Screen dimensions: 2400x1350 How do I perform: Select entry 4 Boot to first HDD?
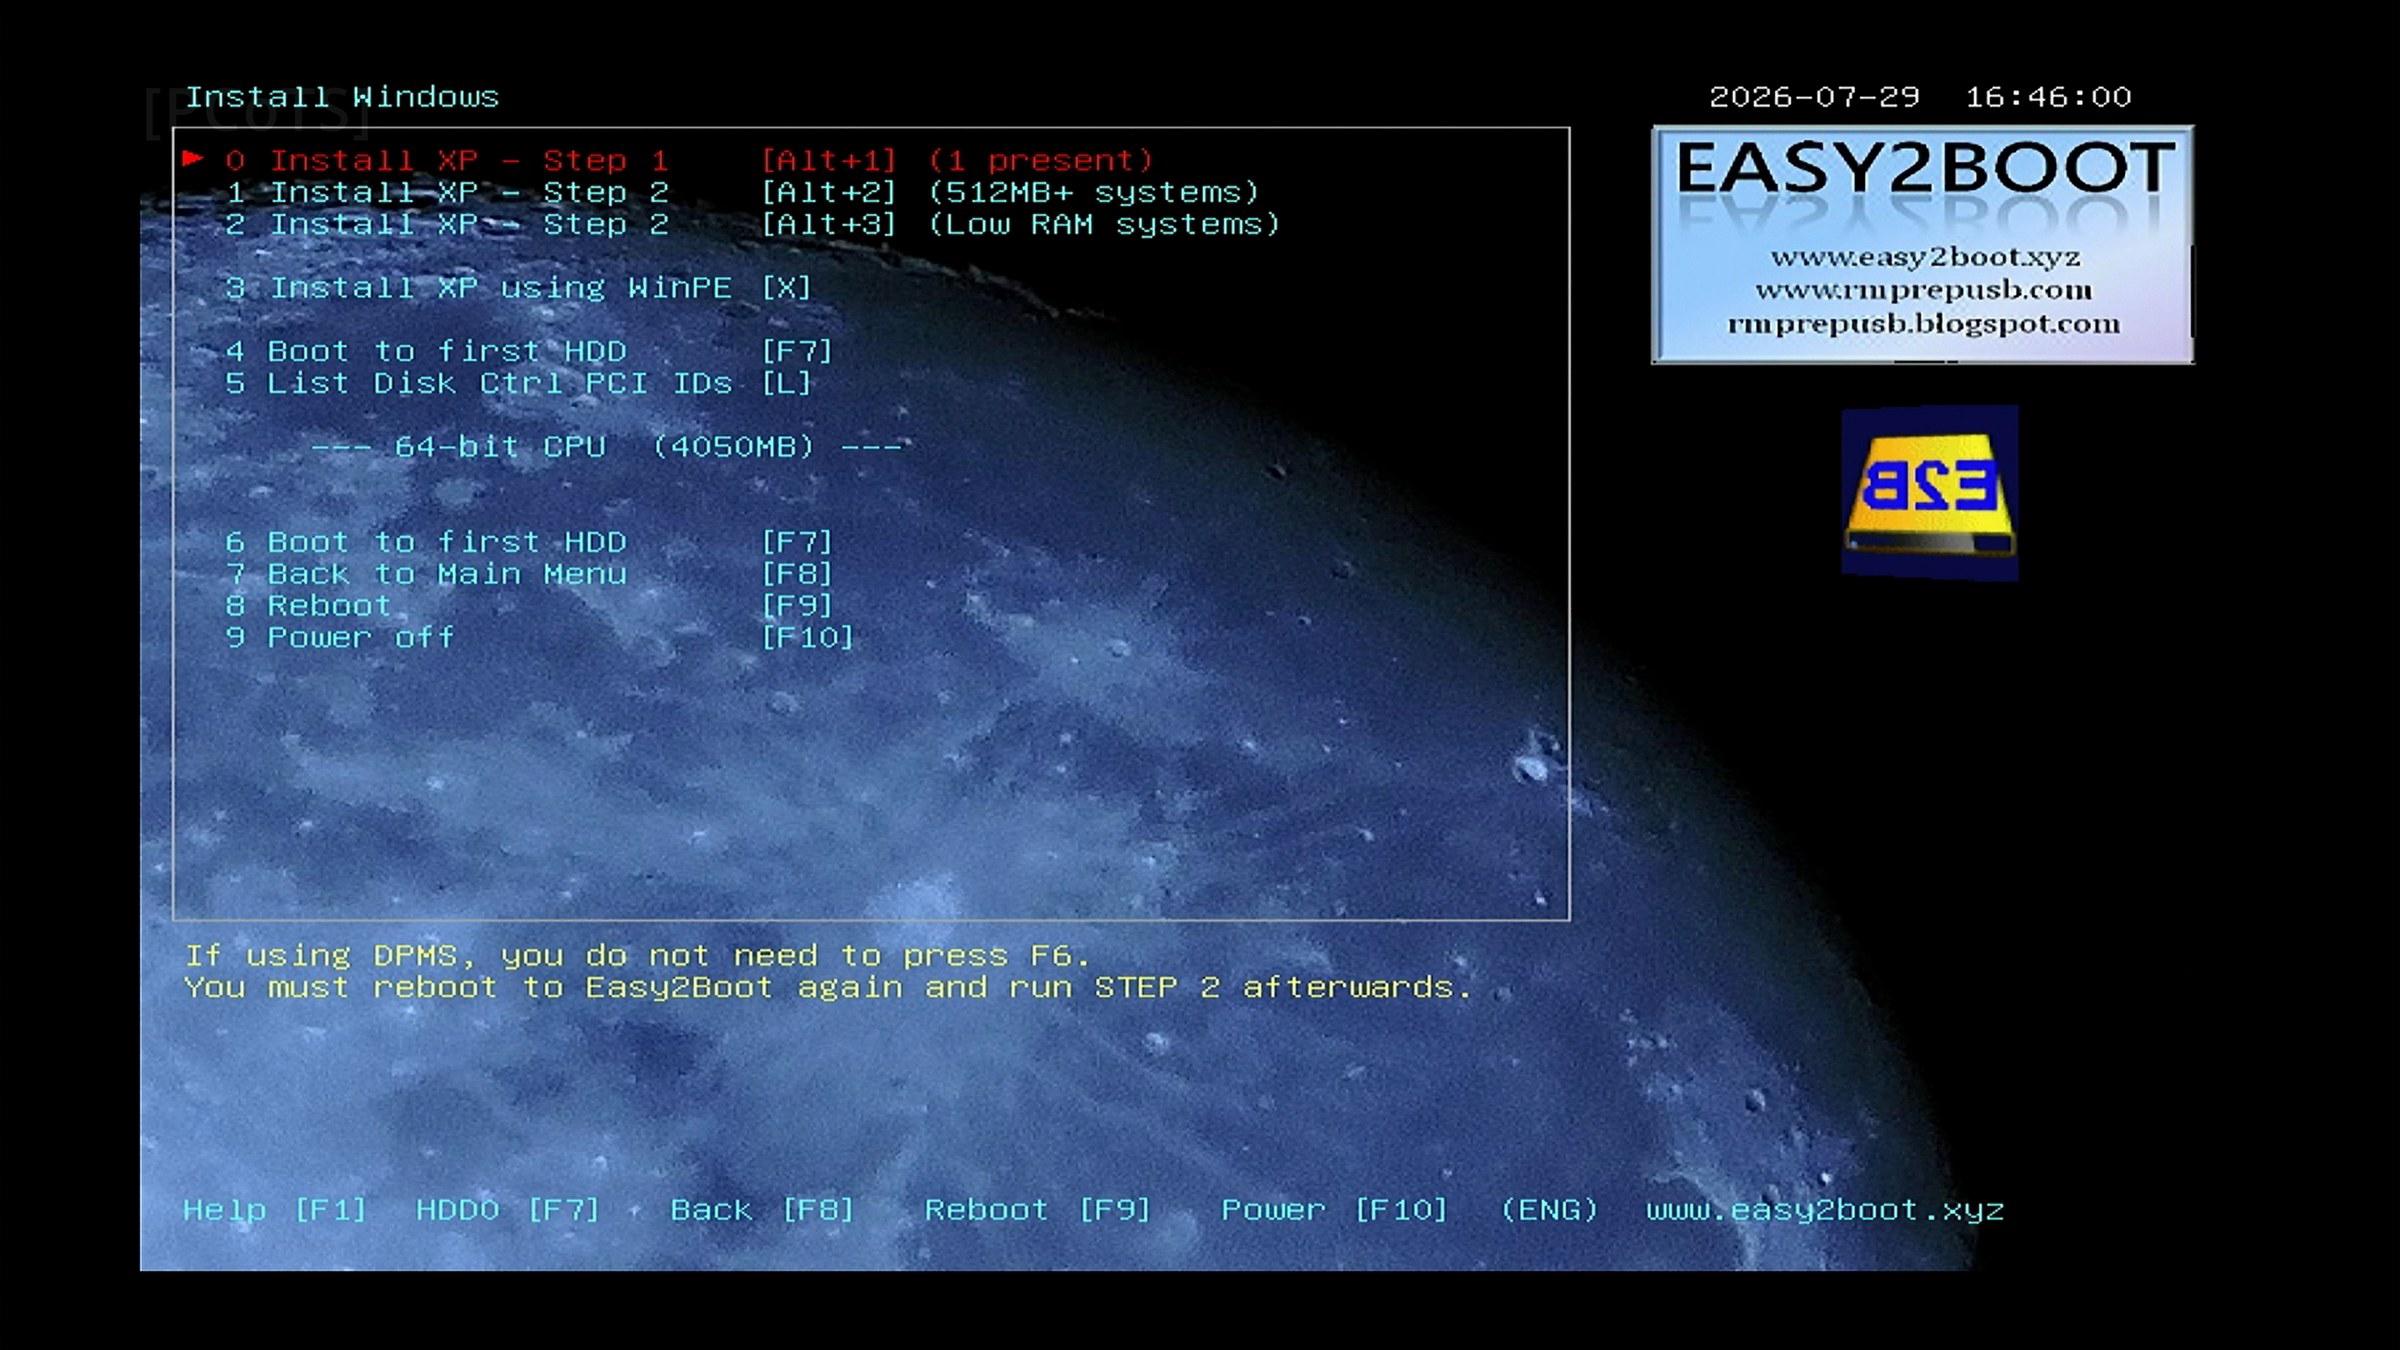click(528, 351)
